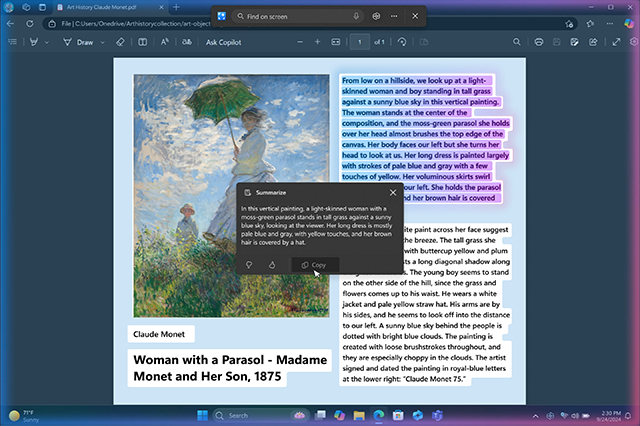Image resolution: width=640 pixels, height=426 pixels.
Task: Open the Click to Do overlay icon
Action: tap(222, 16)
